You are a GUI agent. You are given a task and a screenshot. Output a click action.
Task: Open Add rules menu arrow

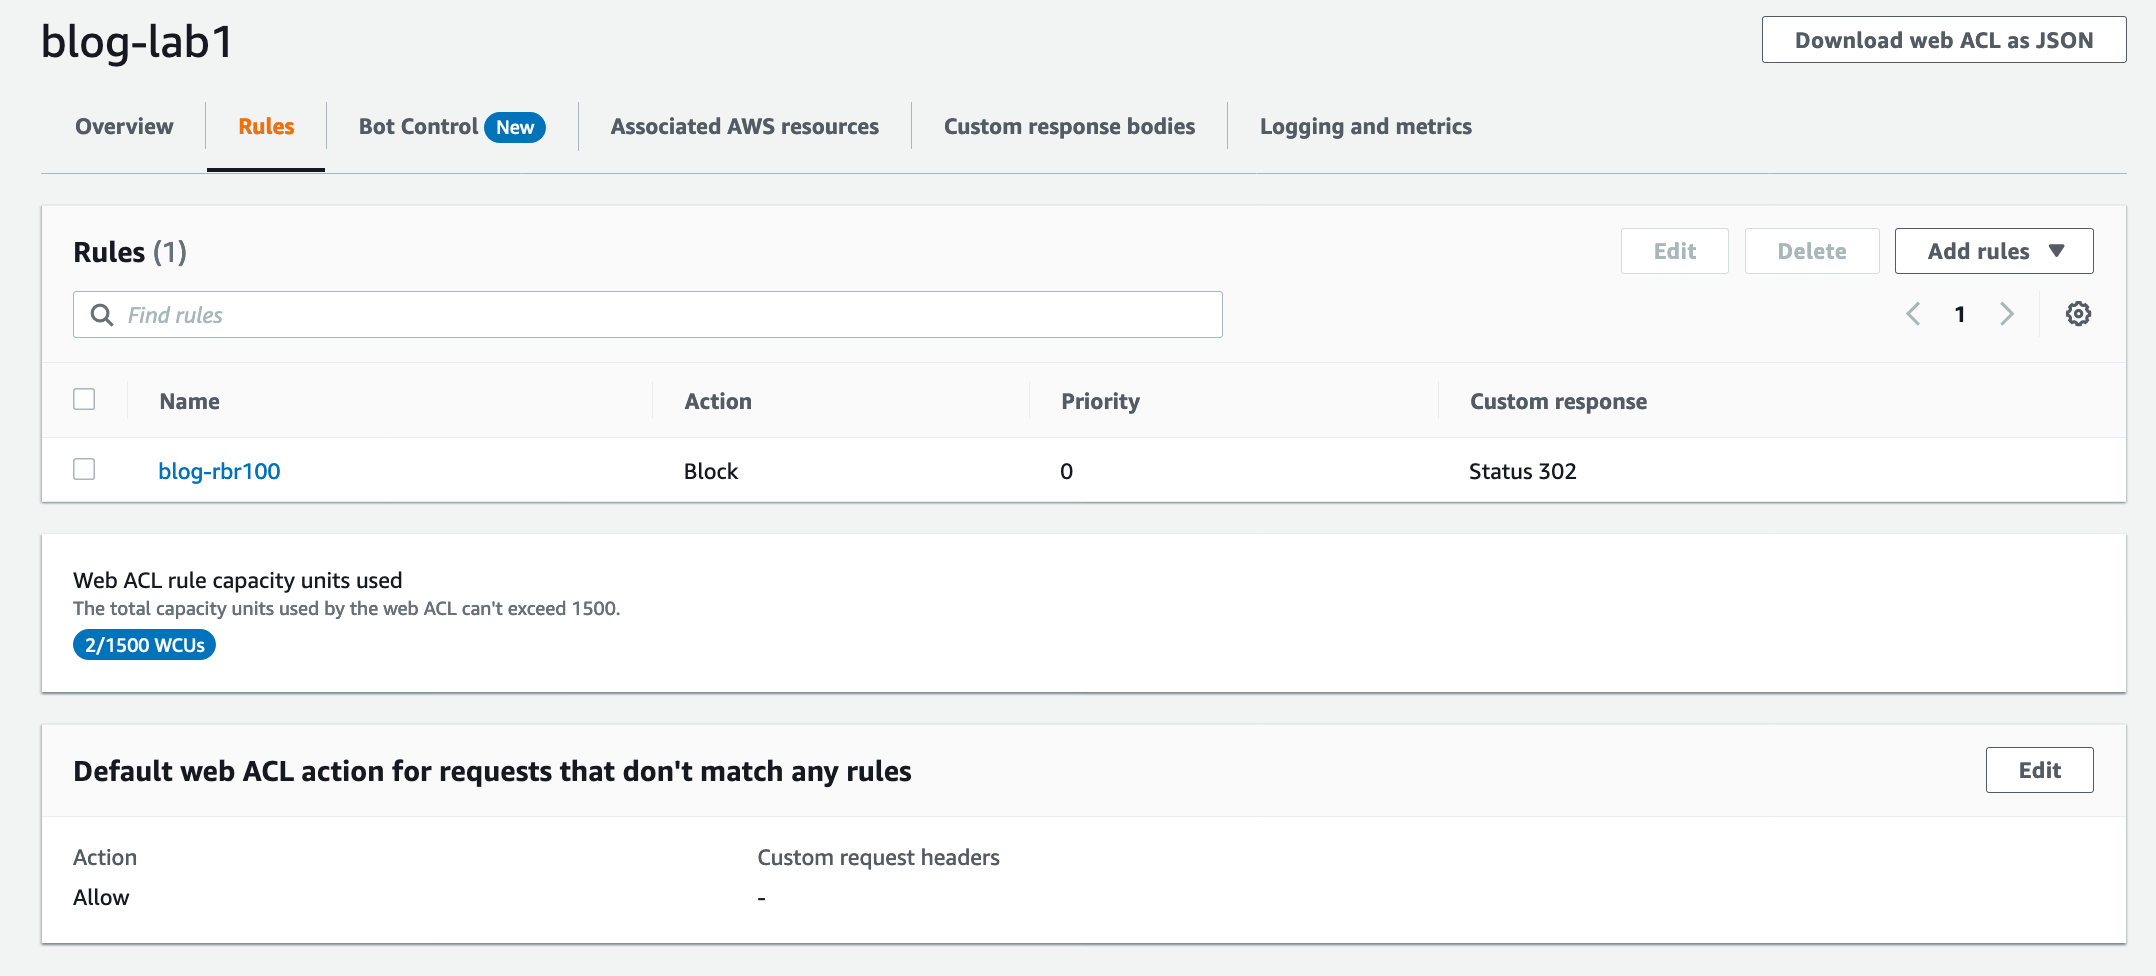pyautogui.click(x=2057, y=251)
